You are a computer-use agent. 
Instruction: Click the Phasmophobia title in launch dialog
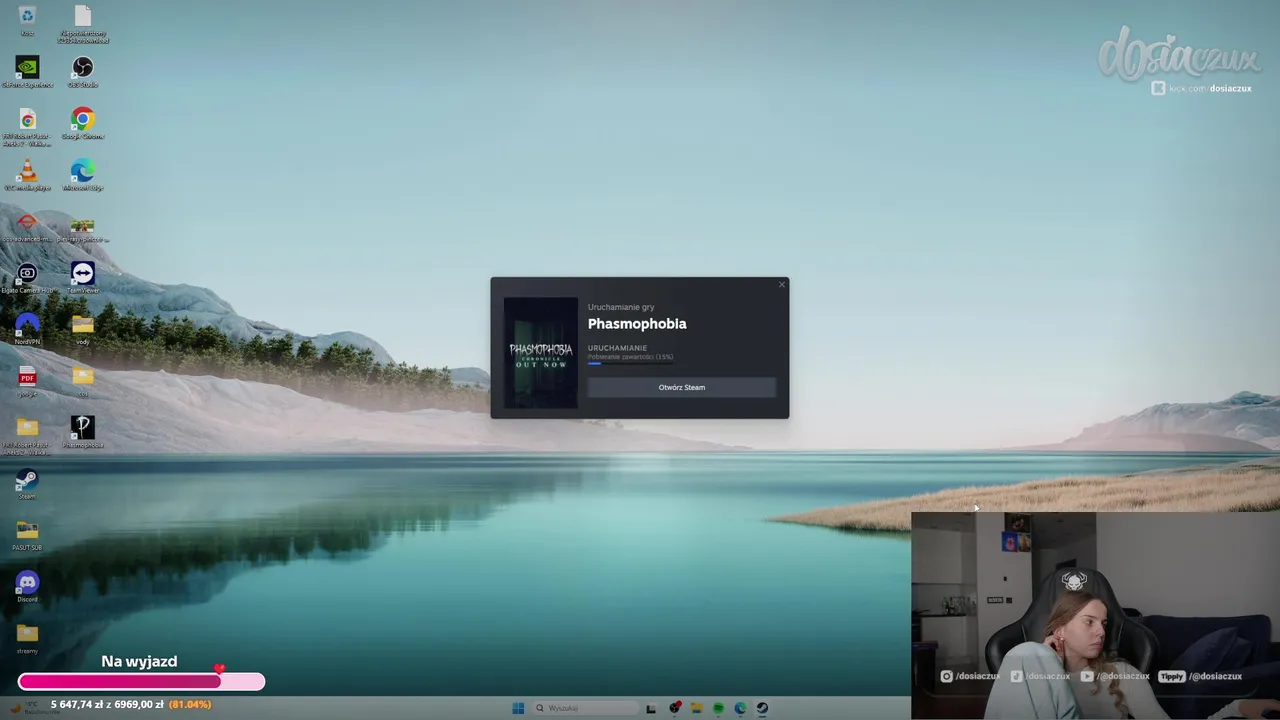coord(637,324)
